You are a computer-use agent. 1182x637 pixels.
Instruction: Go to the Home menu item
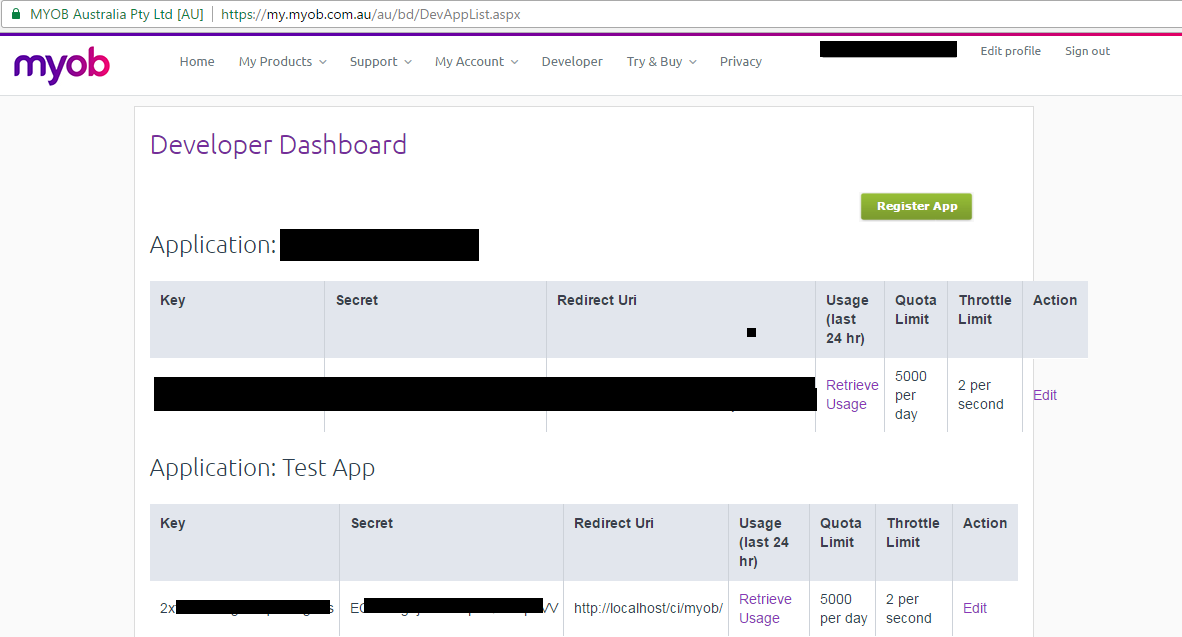pyautogui.click(x=197, y=61)
